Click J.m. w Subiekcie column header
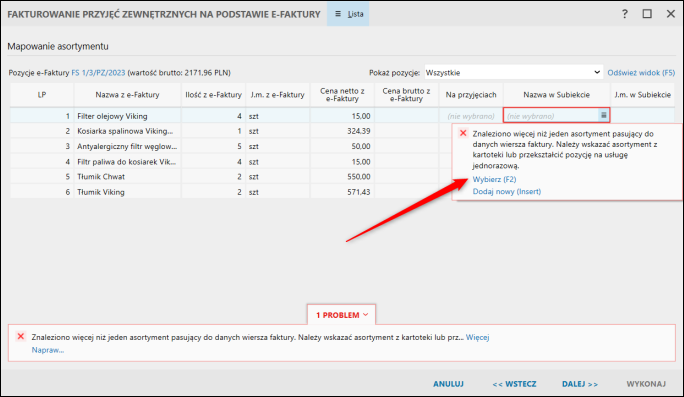 click(643, 95)
